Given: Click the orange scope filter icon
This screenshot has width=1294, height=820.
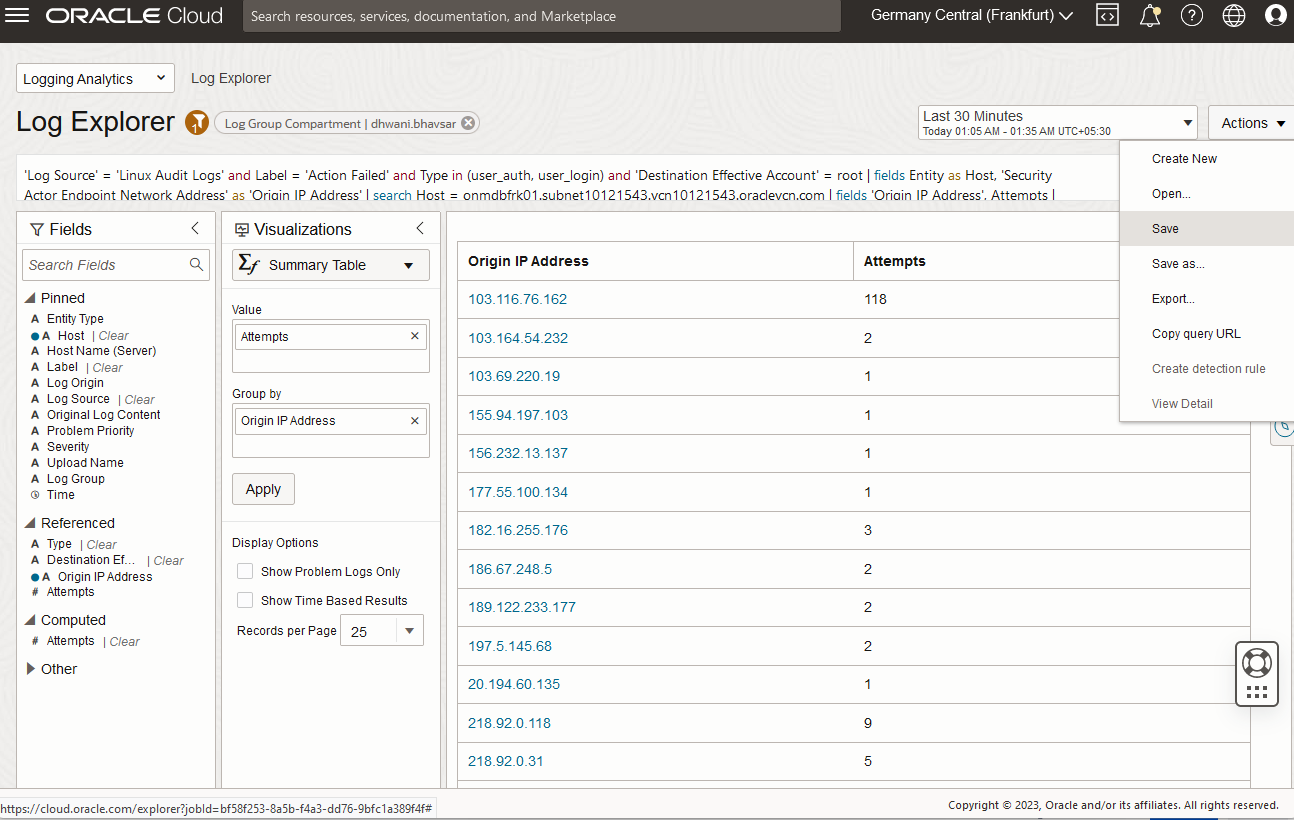Looking at the screenshot, I should coord(197,122).
